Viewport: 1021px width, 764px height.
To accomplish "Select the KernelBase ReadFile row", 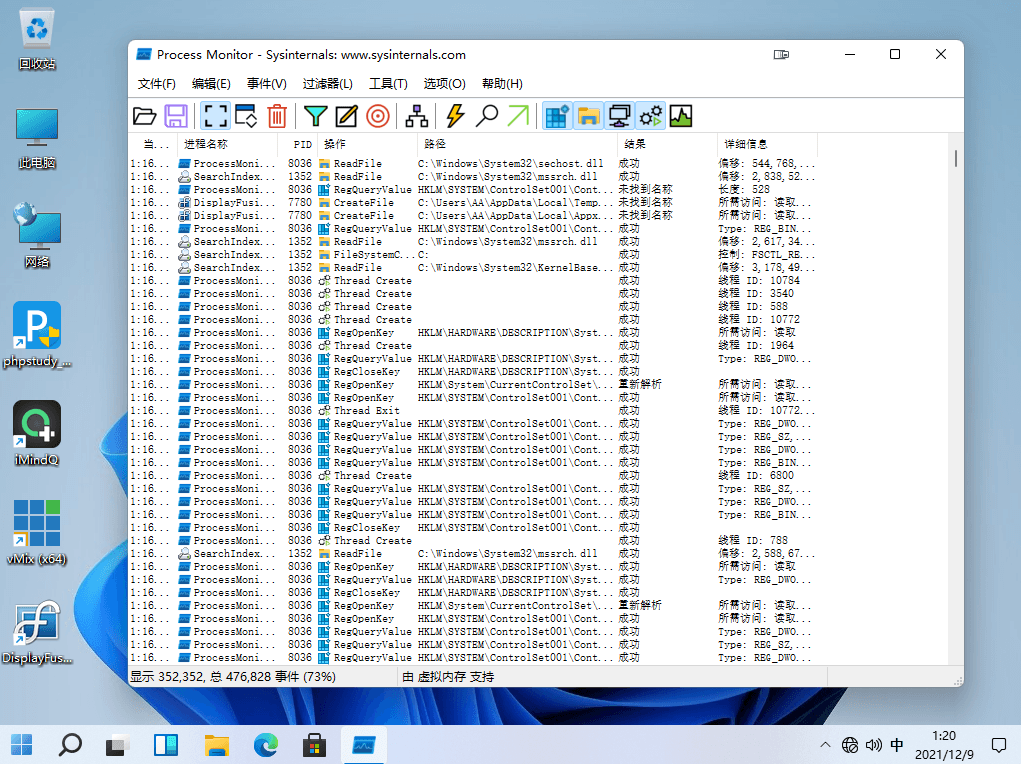I will [x=473, y=268].
